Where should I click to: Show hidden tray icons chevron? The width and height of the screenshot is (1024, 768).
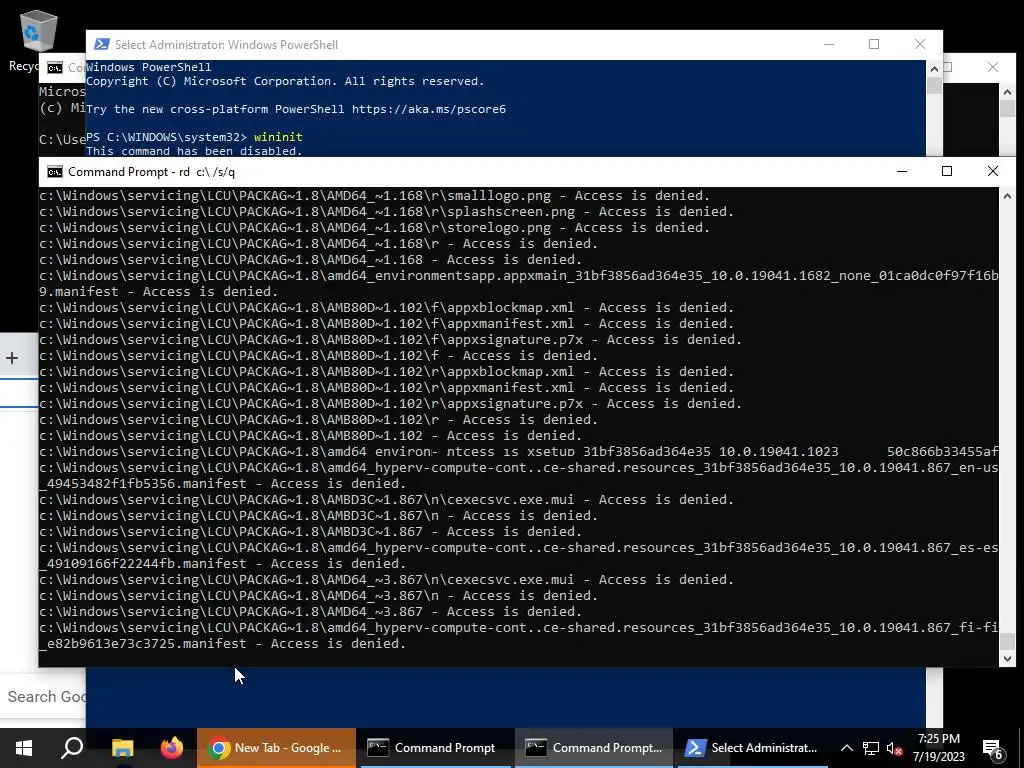(x=846, y=748)
